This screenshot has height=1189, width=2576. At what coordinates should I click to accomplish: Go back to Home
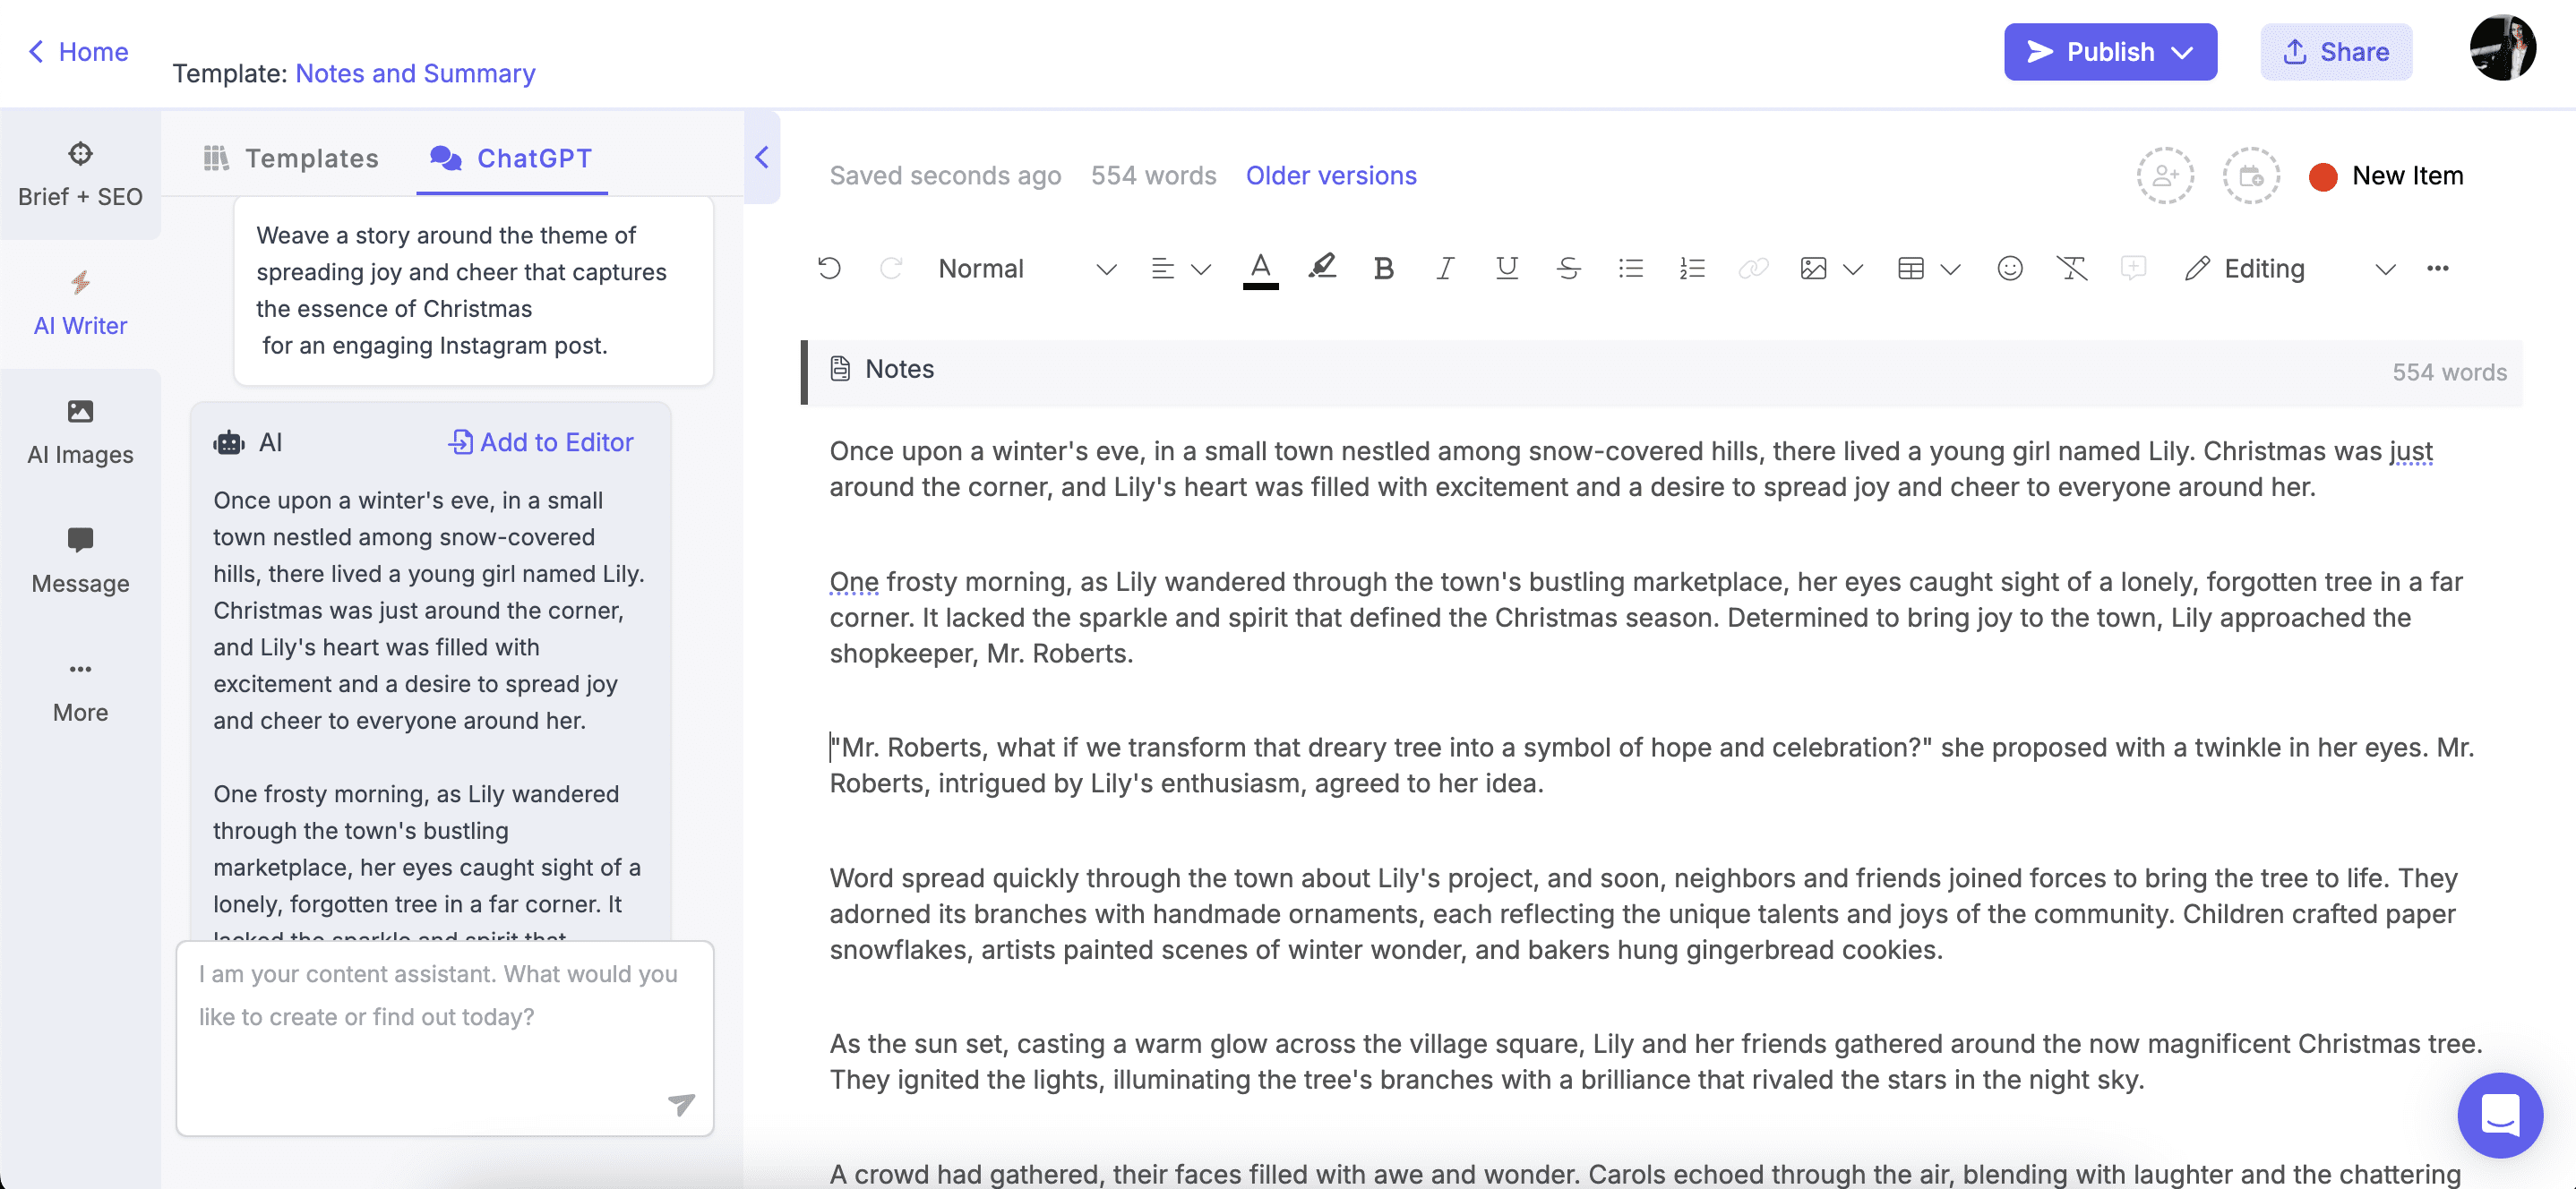(x=78, y=52)
